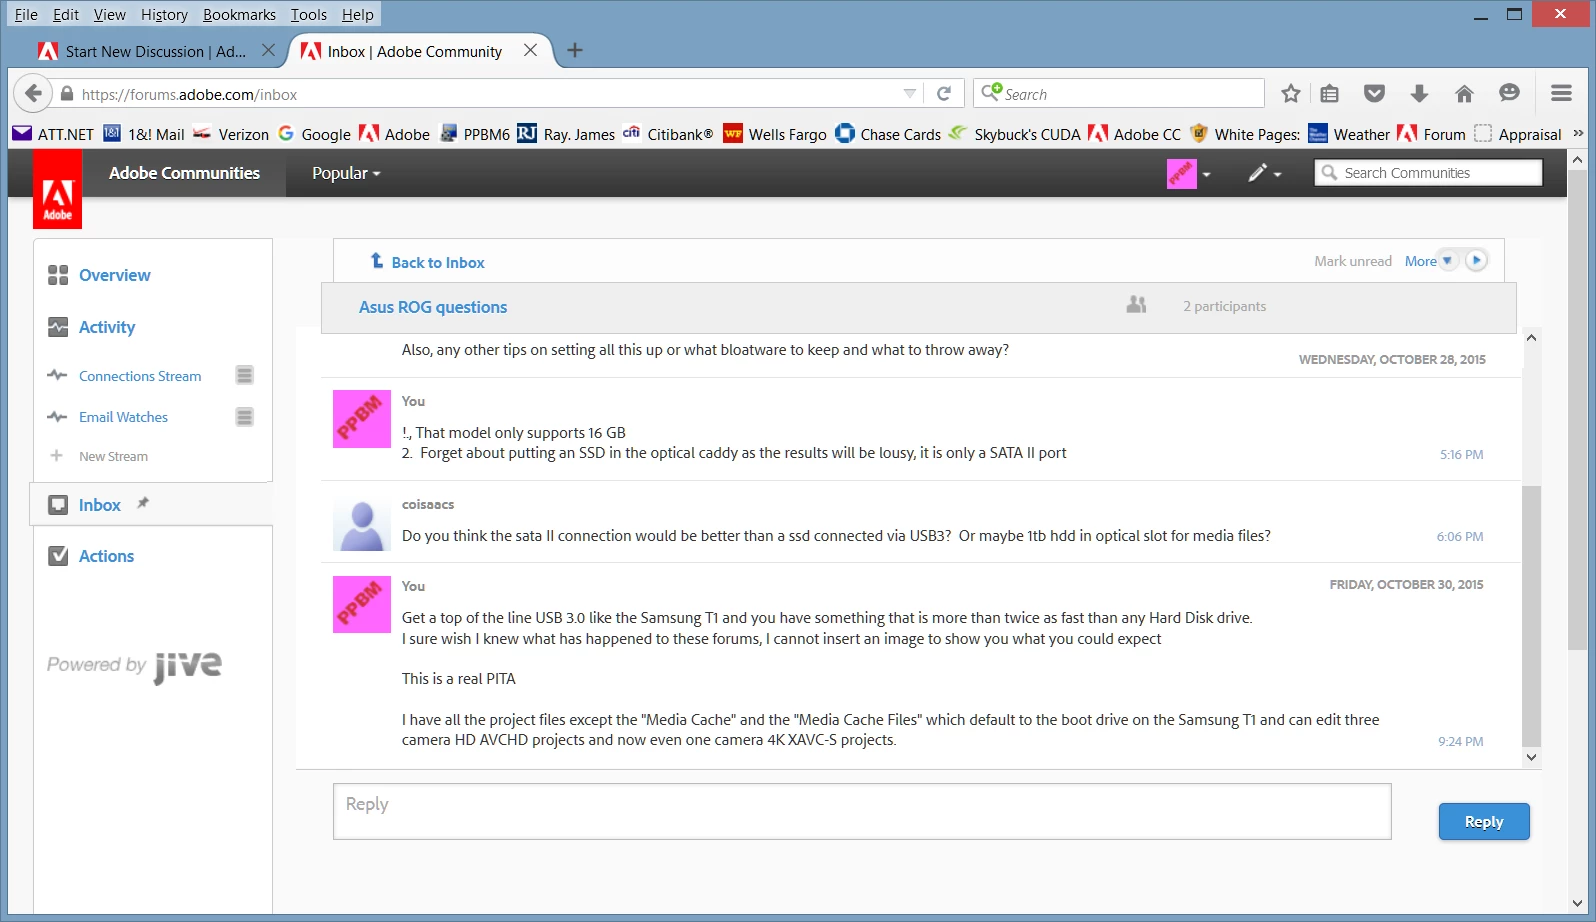This screenshot has height=922, width=1596.
Task: Open the Bookmarks menu
Action: pos(239,14)
